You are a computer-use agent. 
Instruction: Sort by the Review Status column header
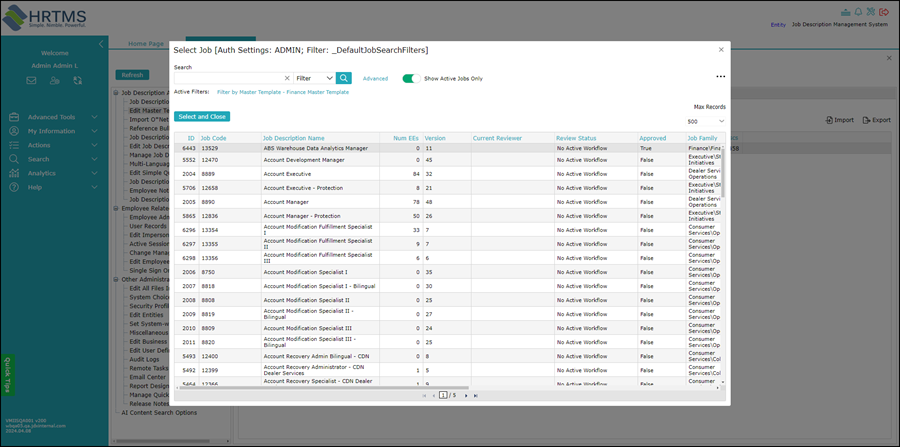(x=576, y=138)
